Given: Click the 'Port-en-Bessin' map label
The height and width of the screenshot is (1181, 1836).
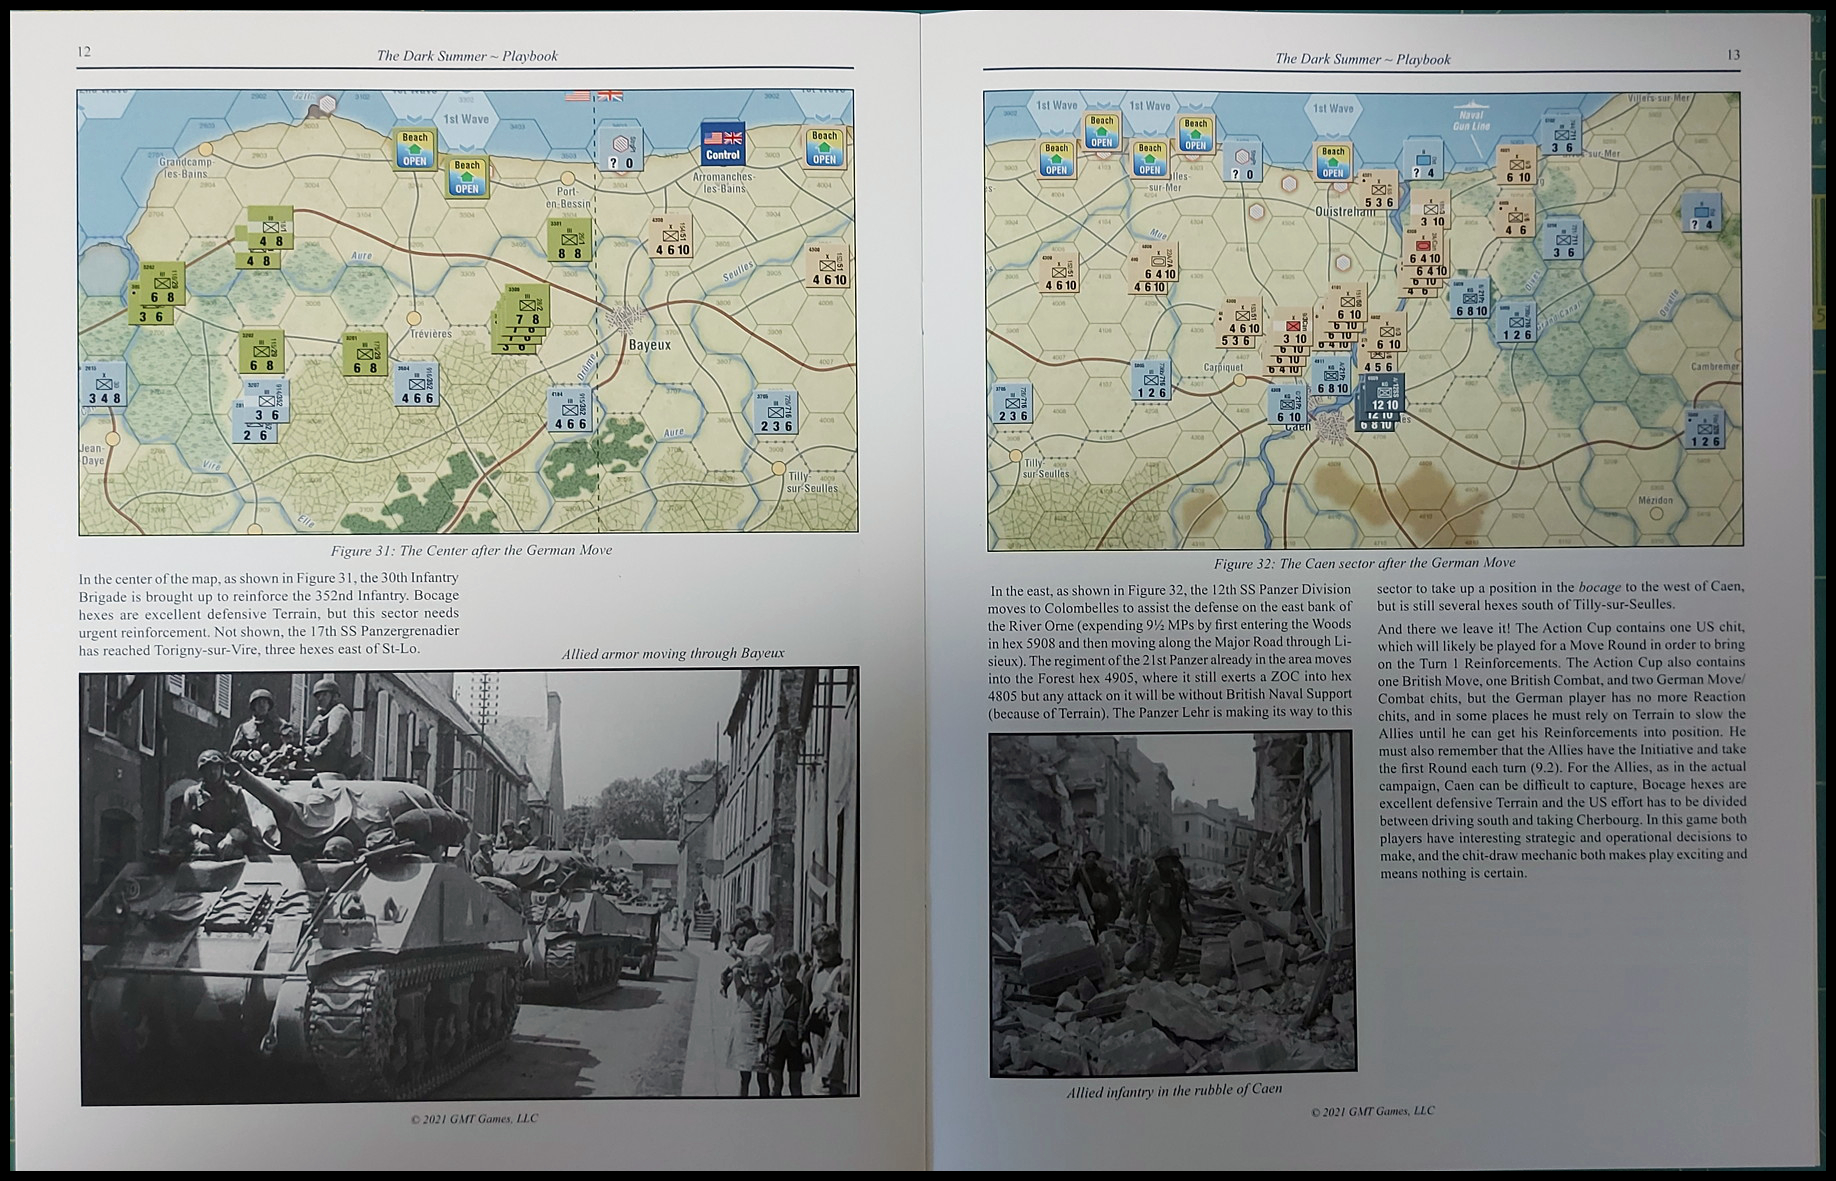Looking at the screenshot, I should pyautogui.click(x=568, y=197).
